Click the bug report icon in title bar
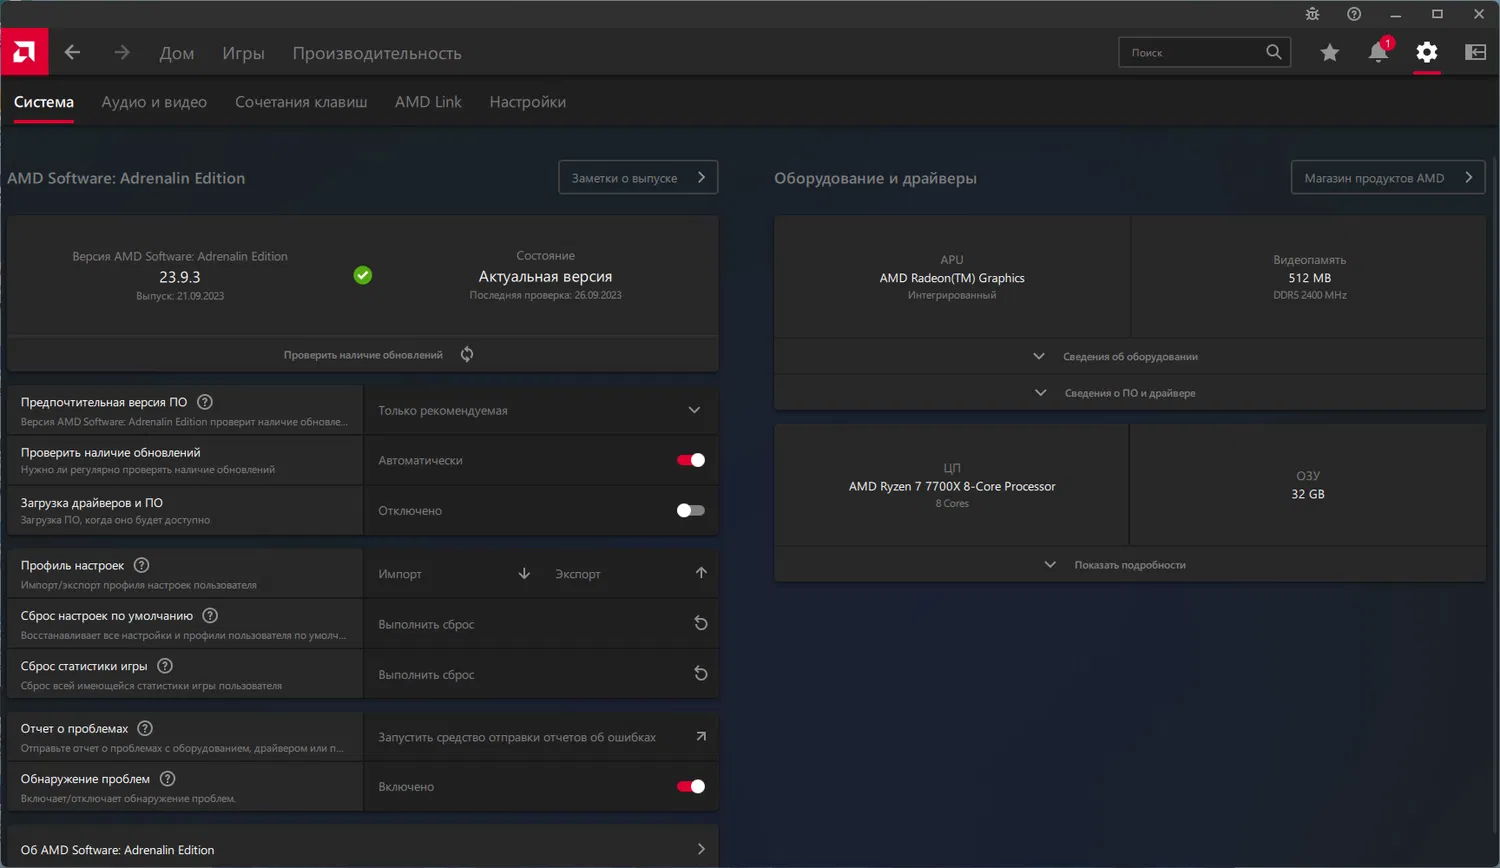 [x=1312, y=14]
